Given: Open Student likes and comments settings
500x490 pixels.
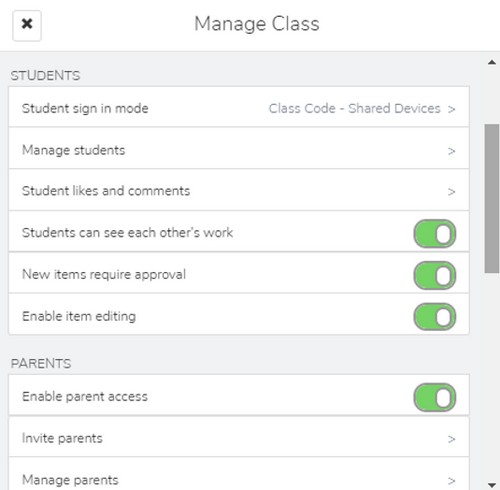Looking at the screenshot, I should pyautogui.click(x=239, y=190).
